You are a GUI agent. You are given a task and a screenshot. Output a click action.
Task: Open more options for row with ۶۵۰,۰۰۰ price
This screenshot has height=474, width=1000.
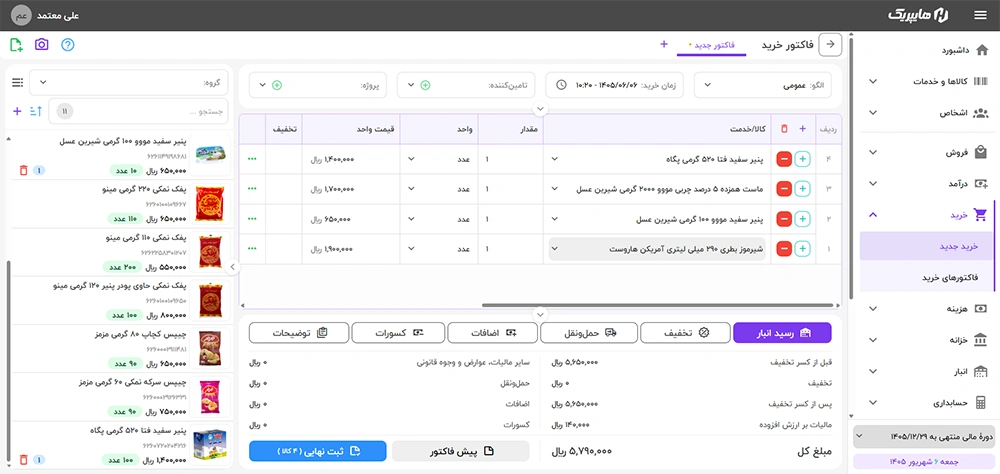252,219
